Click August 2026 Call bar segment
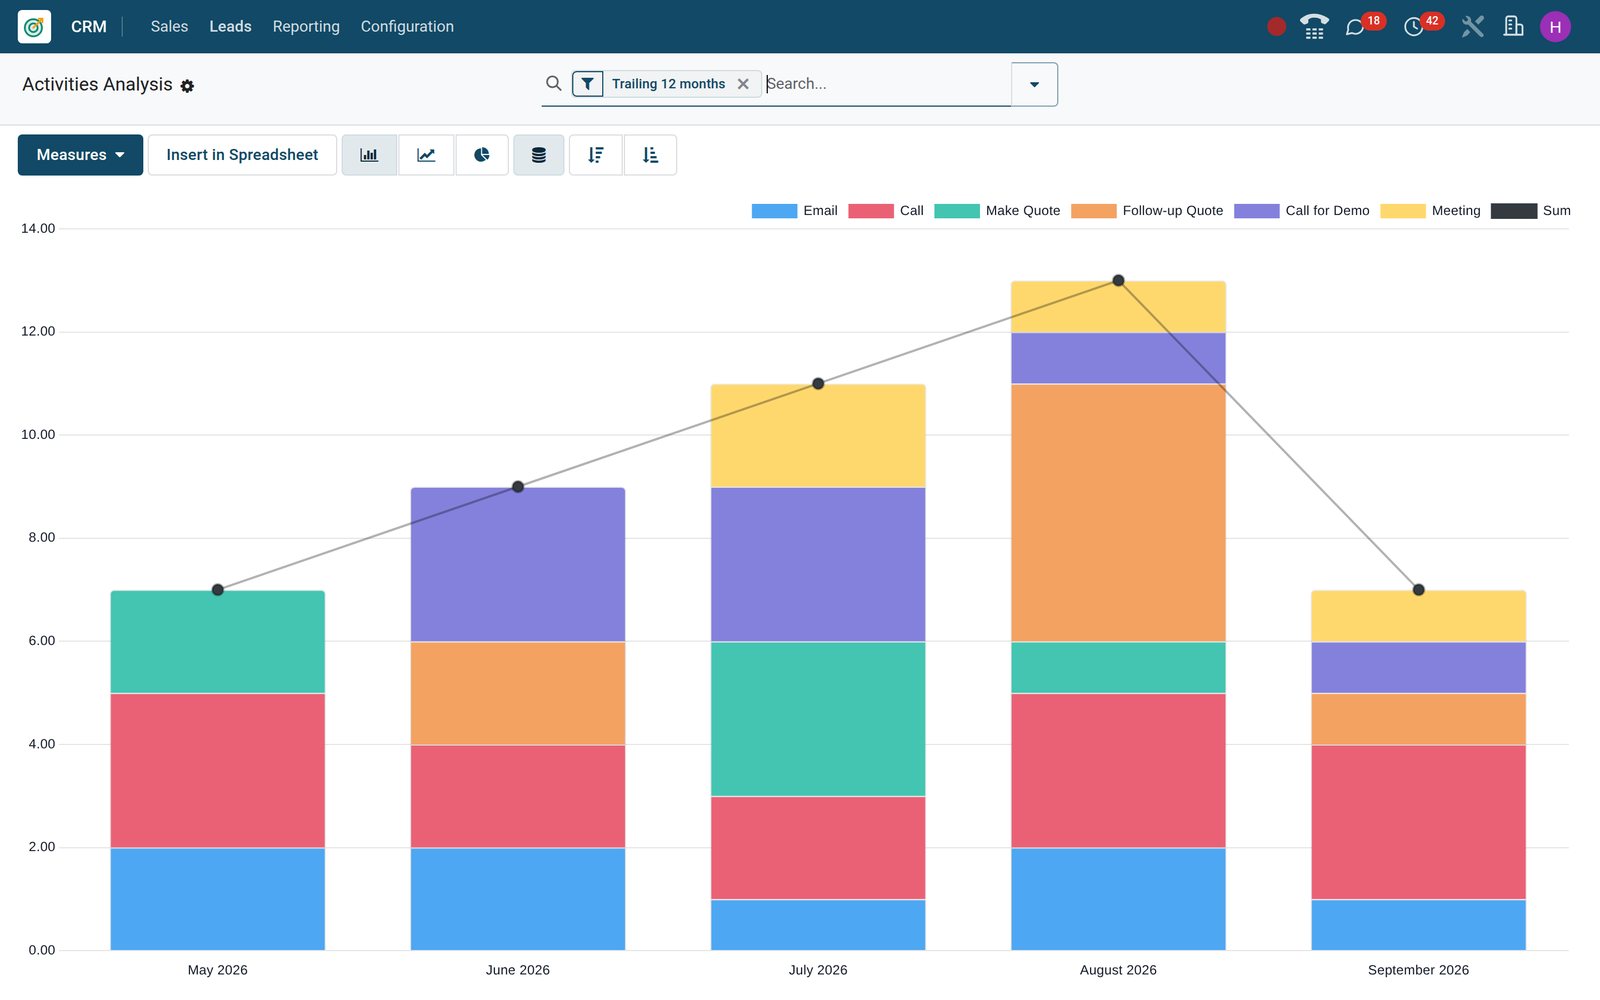 [x=1118, y=771]
